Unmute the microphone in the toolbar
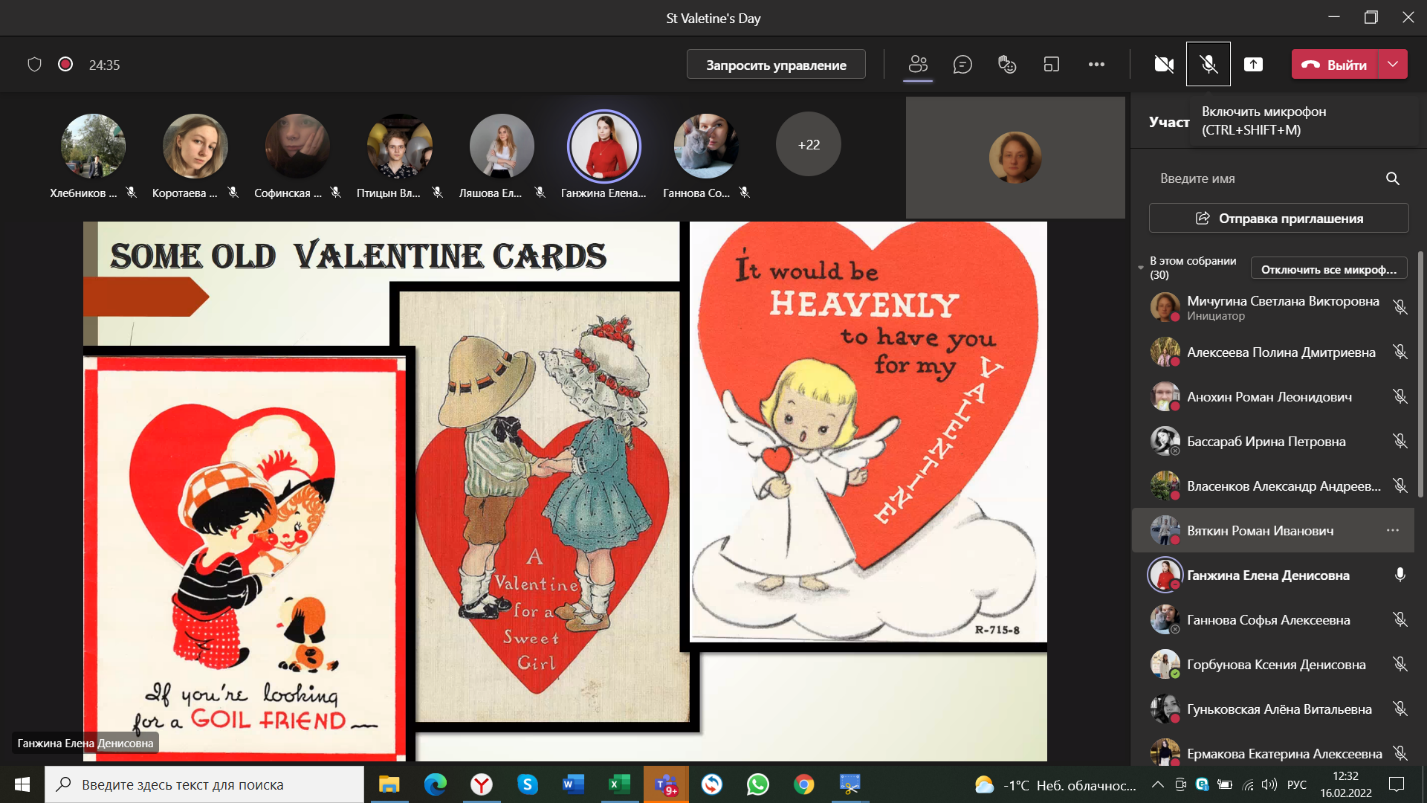1427x803 pixels. click(x=1208, y=65)
